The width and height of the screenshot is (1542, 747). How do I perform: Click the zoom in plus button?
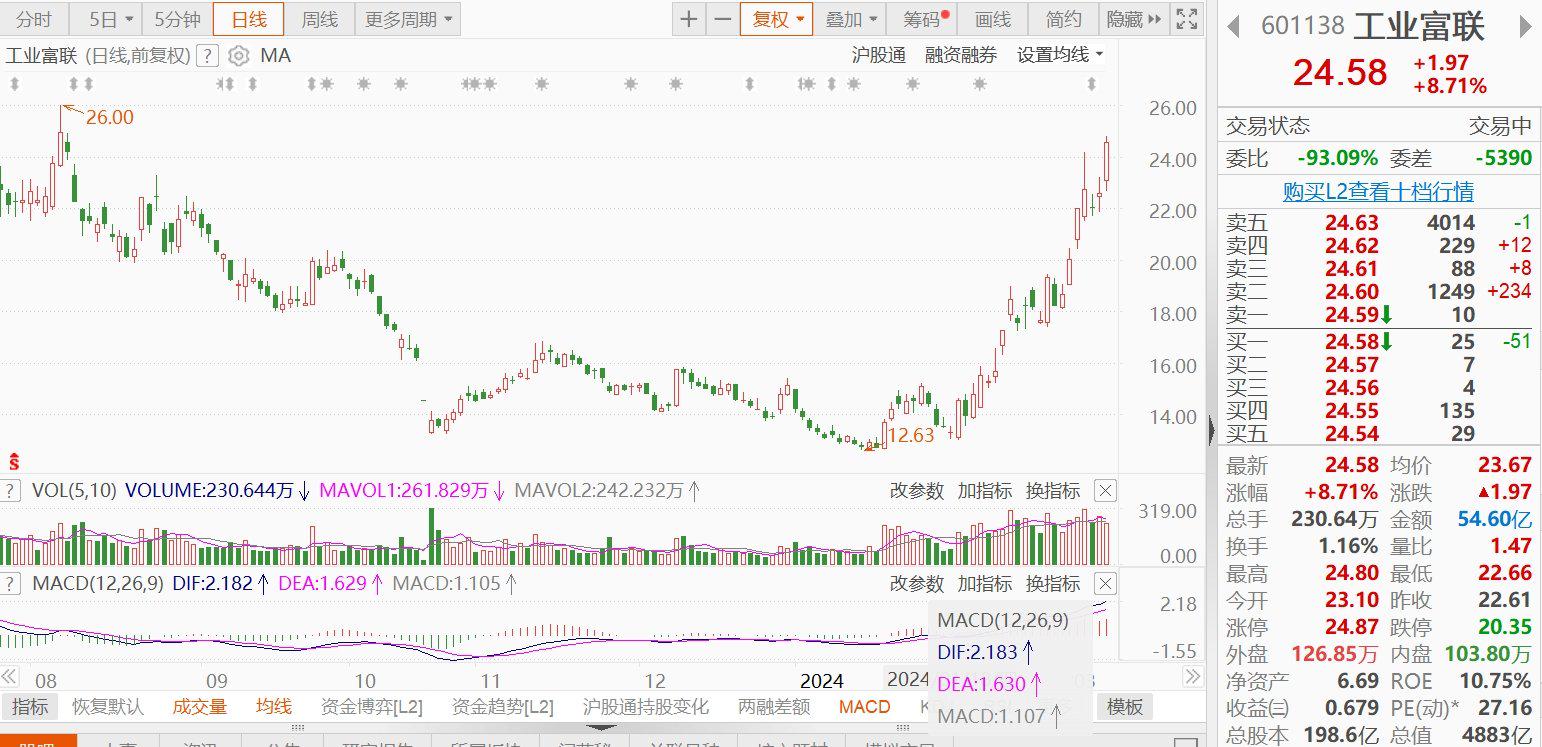[689, 19]
